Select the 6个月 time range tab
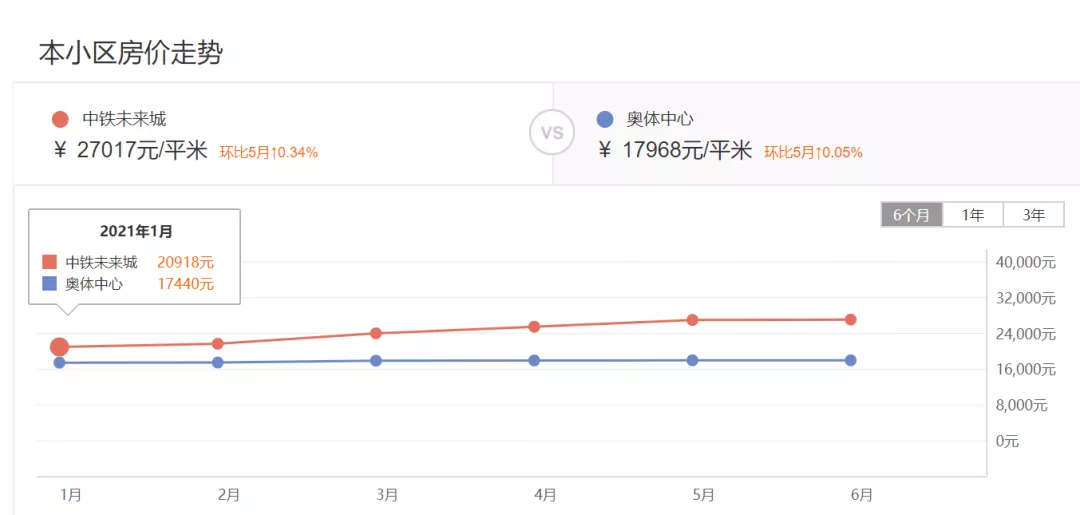The image size is (1080, 515). (x=911, y=215)
